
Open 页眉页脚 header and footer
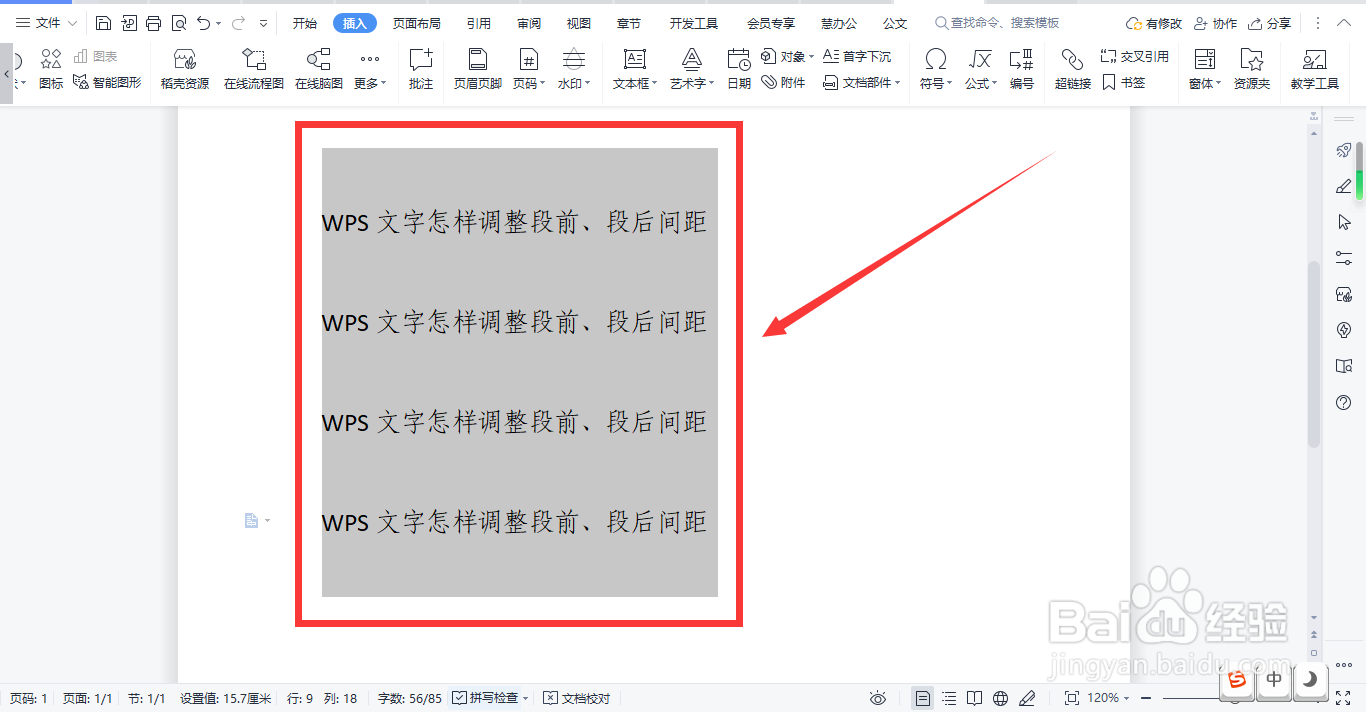click(478, 70)
